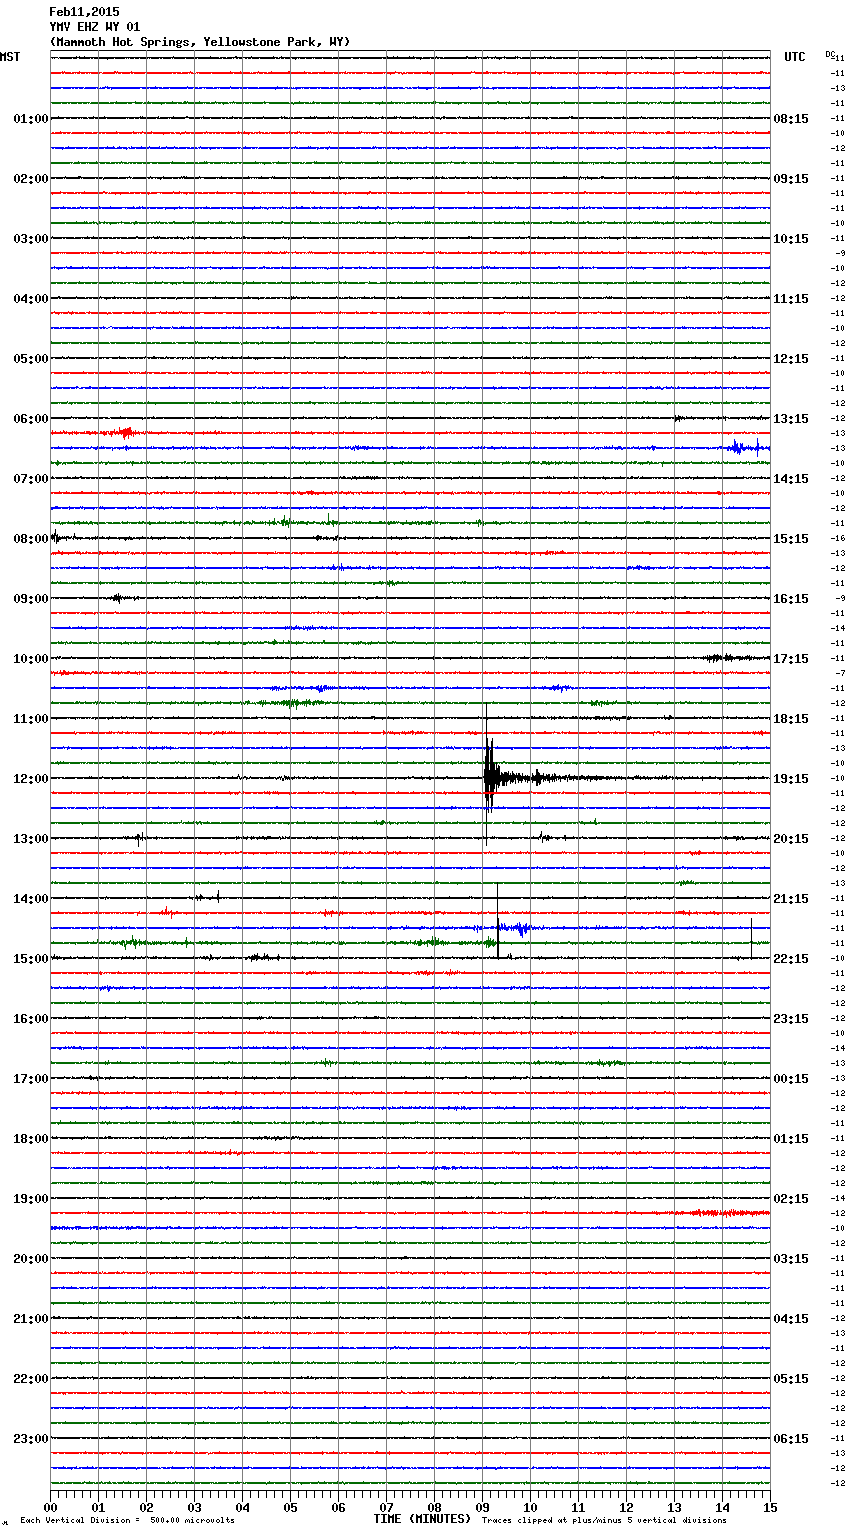Screen dimensions: 850x1534
Task: Click the "09" minute tick label
Action: (483, 1507)
